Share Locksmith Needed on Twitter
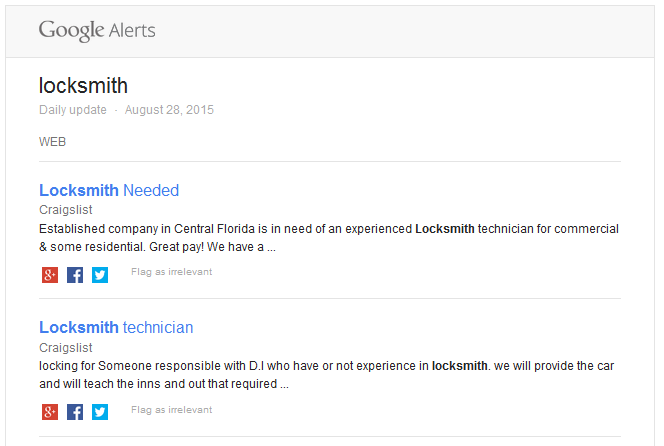The image size is (664, 446). (100, 275)
